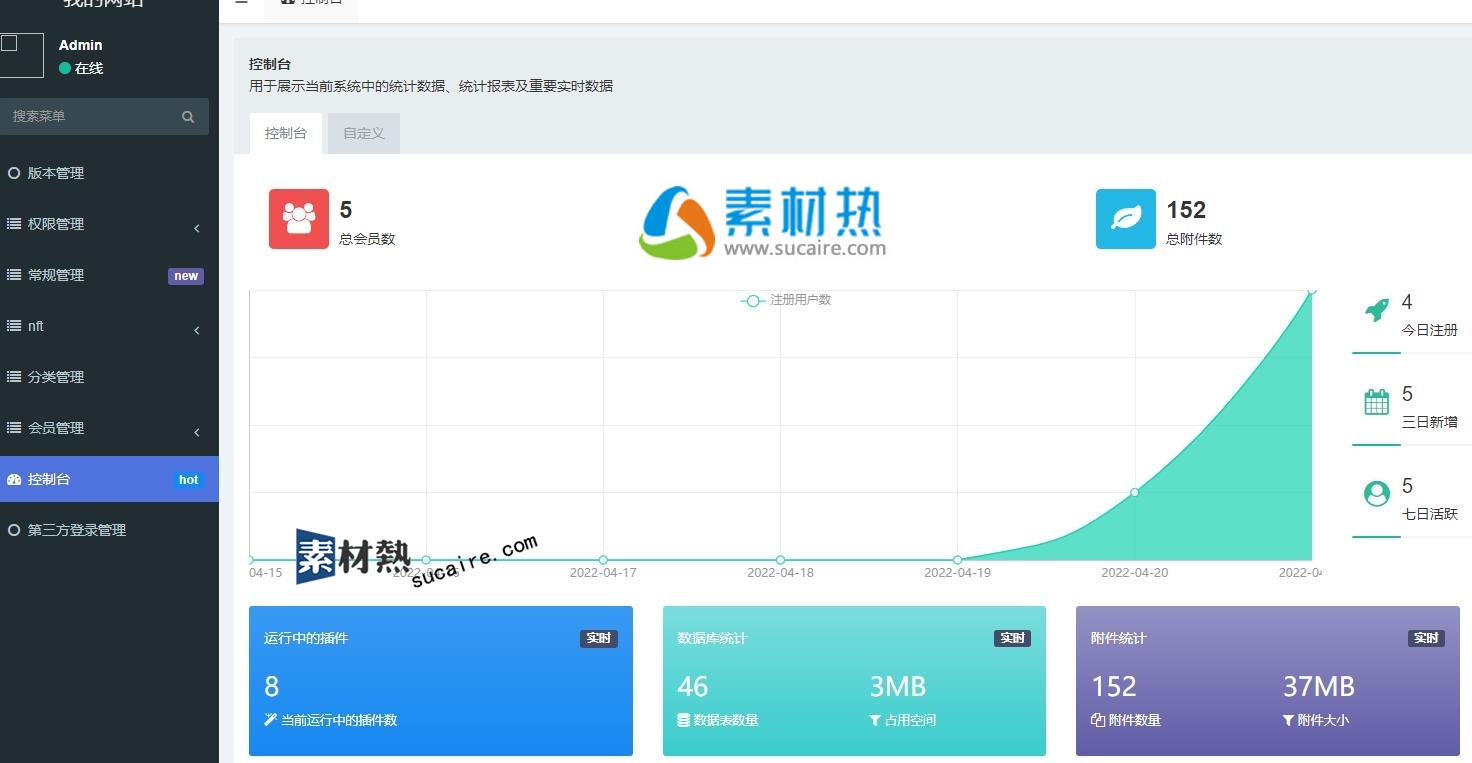
Task: Click the list icon beside 常规管理
Action: pos(14,275)
